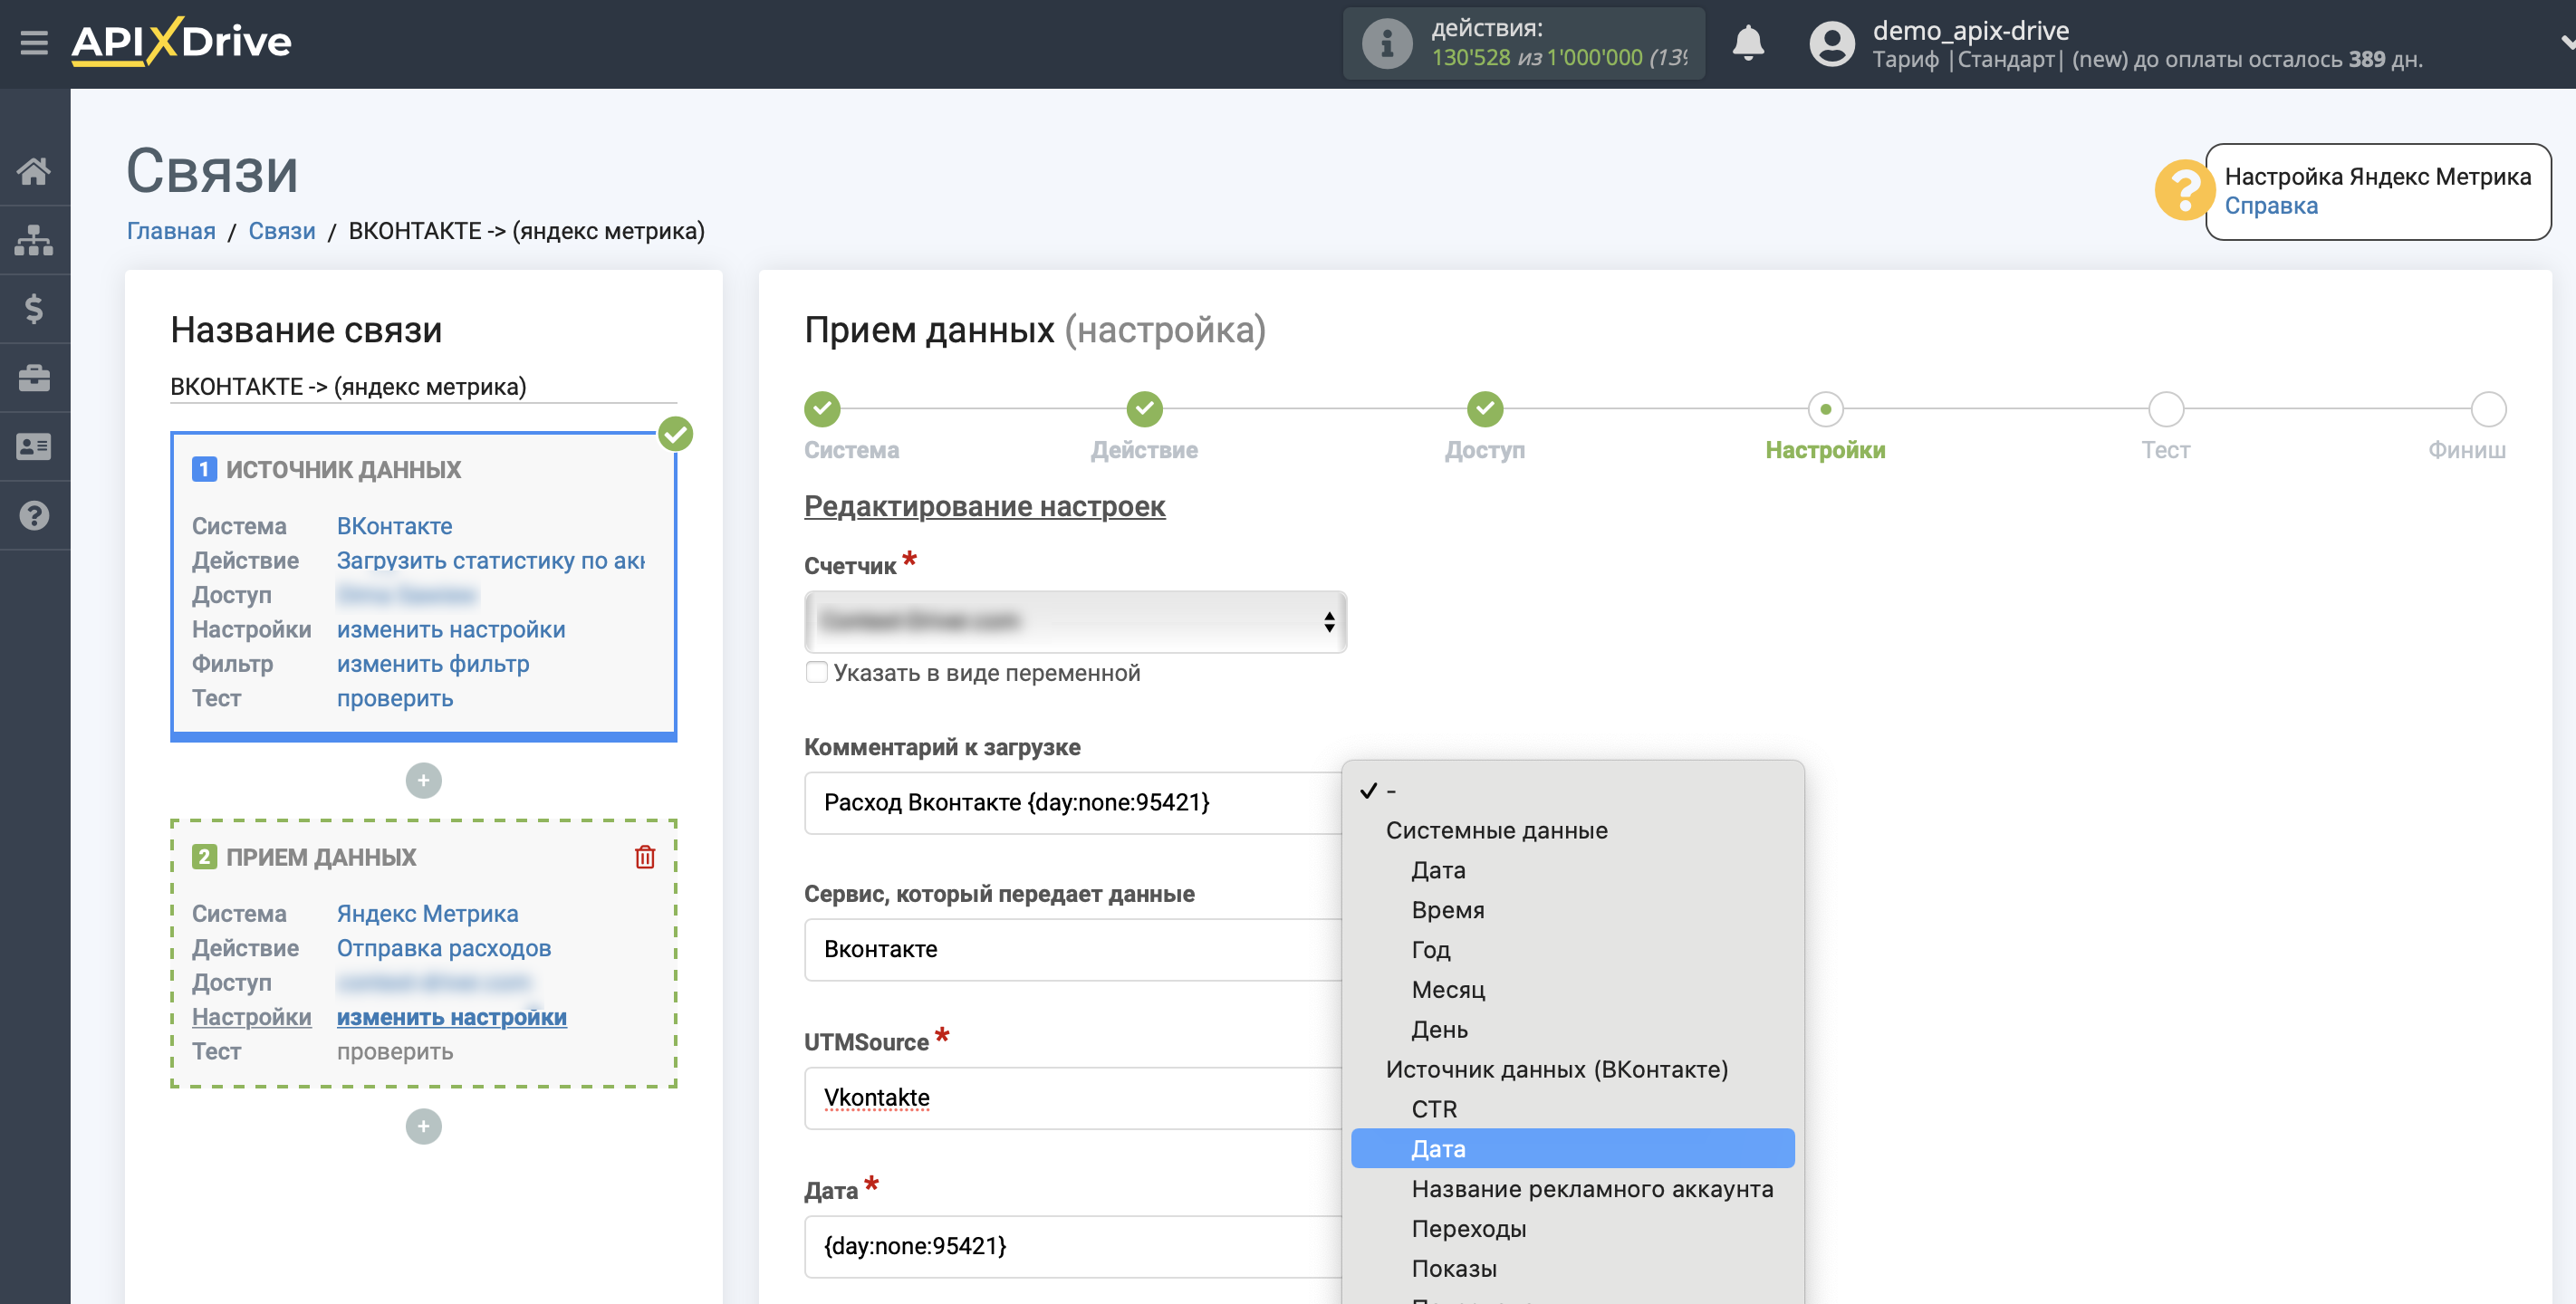Click 'изменить фильтр' link

click(433, 663)
